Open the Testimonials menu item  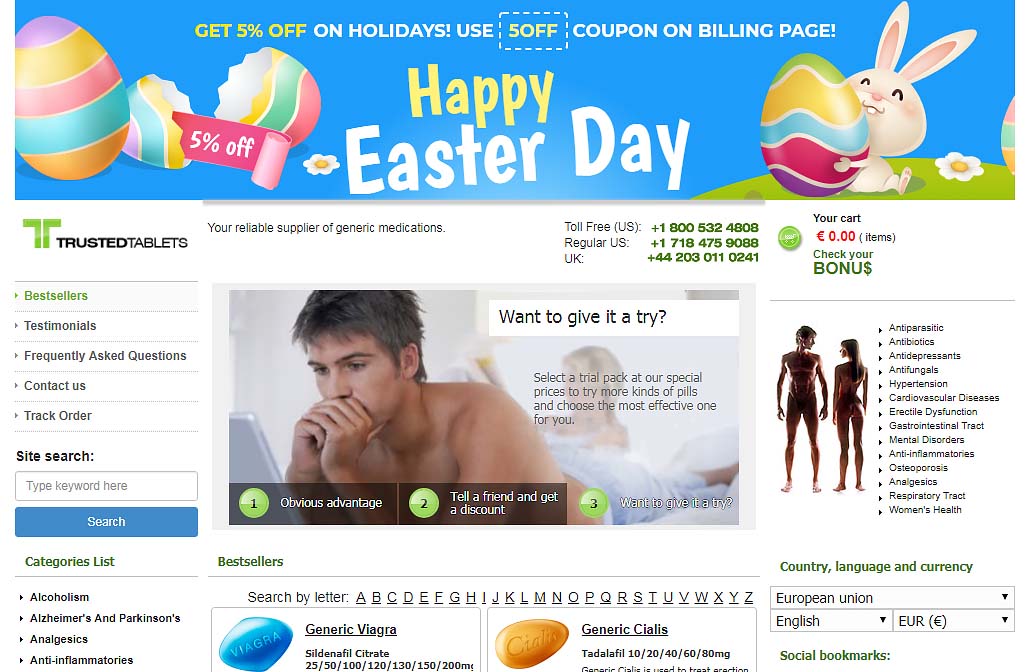point(60,326)
